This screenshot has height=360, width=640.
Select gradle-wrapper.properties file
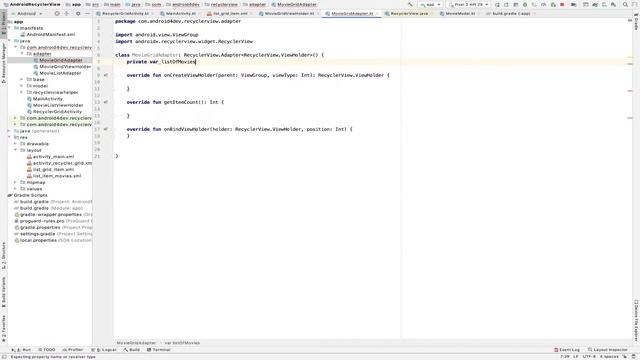51,215
